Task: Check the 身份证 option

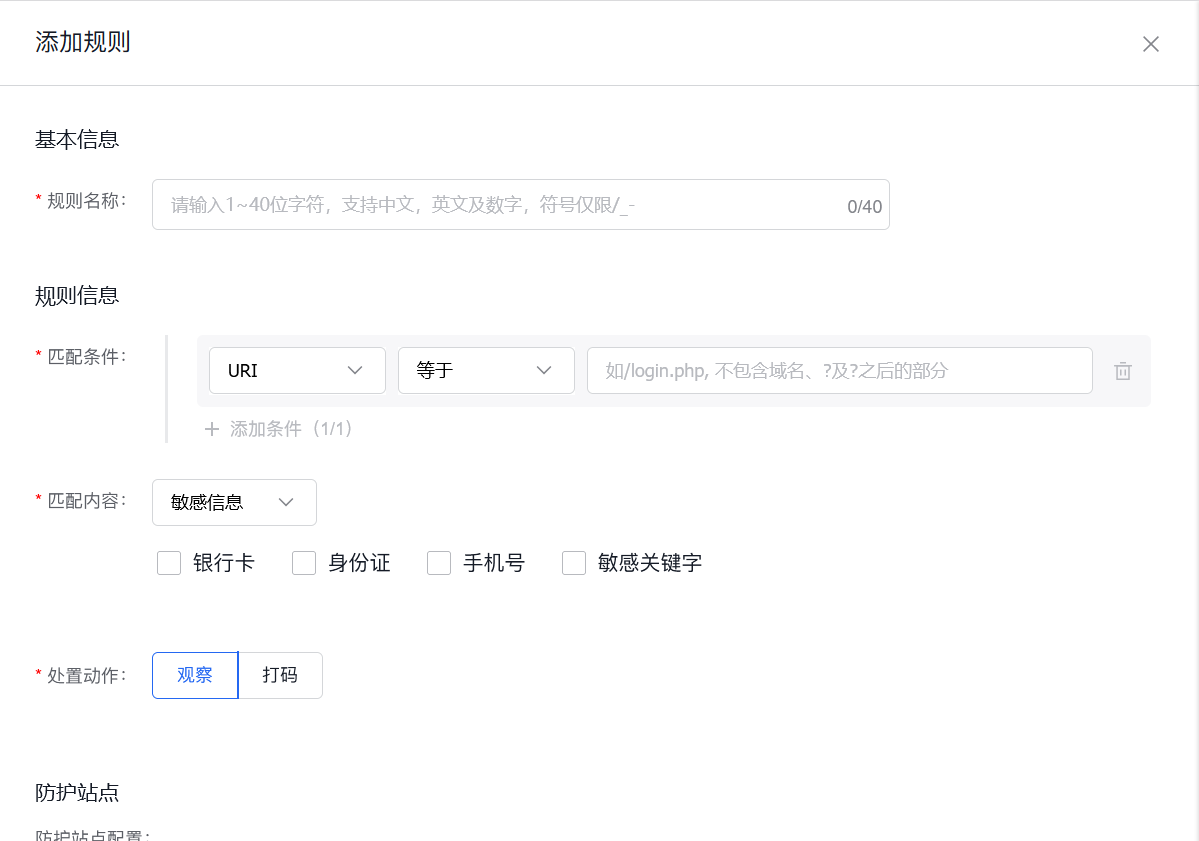Action: point(304,563)
